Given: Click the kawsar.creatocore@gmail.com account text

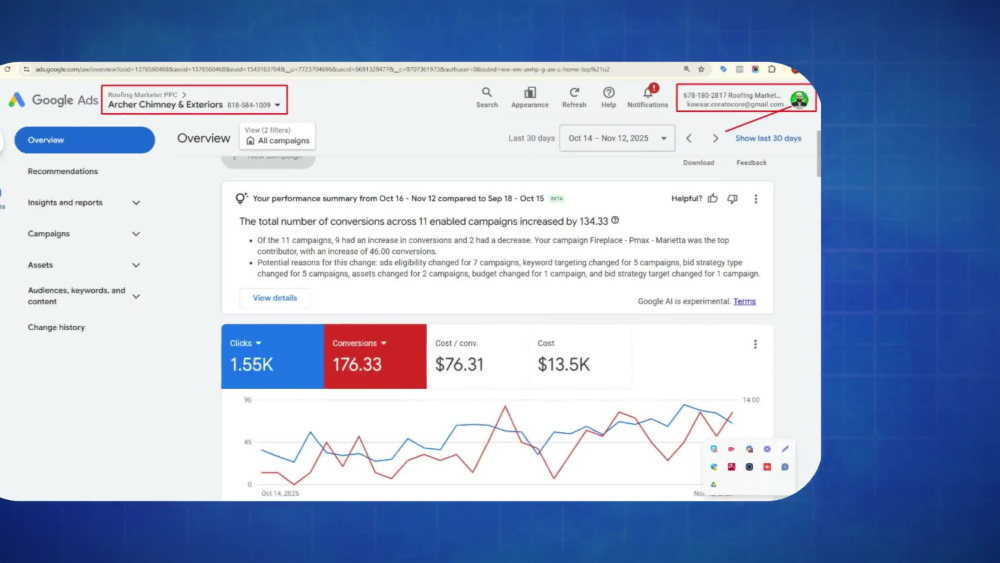Looking at the screenshot, I should coord(735,105).
